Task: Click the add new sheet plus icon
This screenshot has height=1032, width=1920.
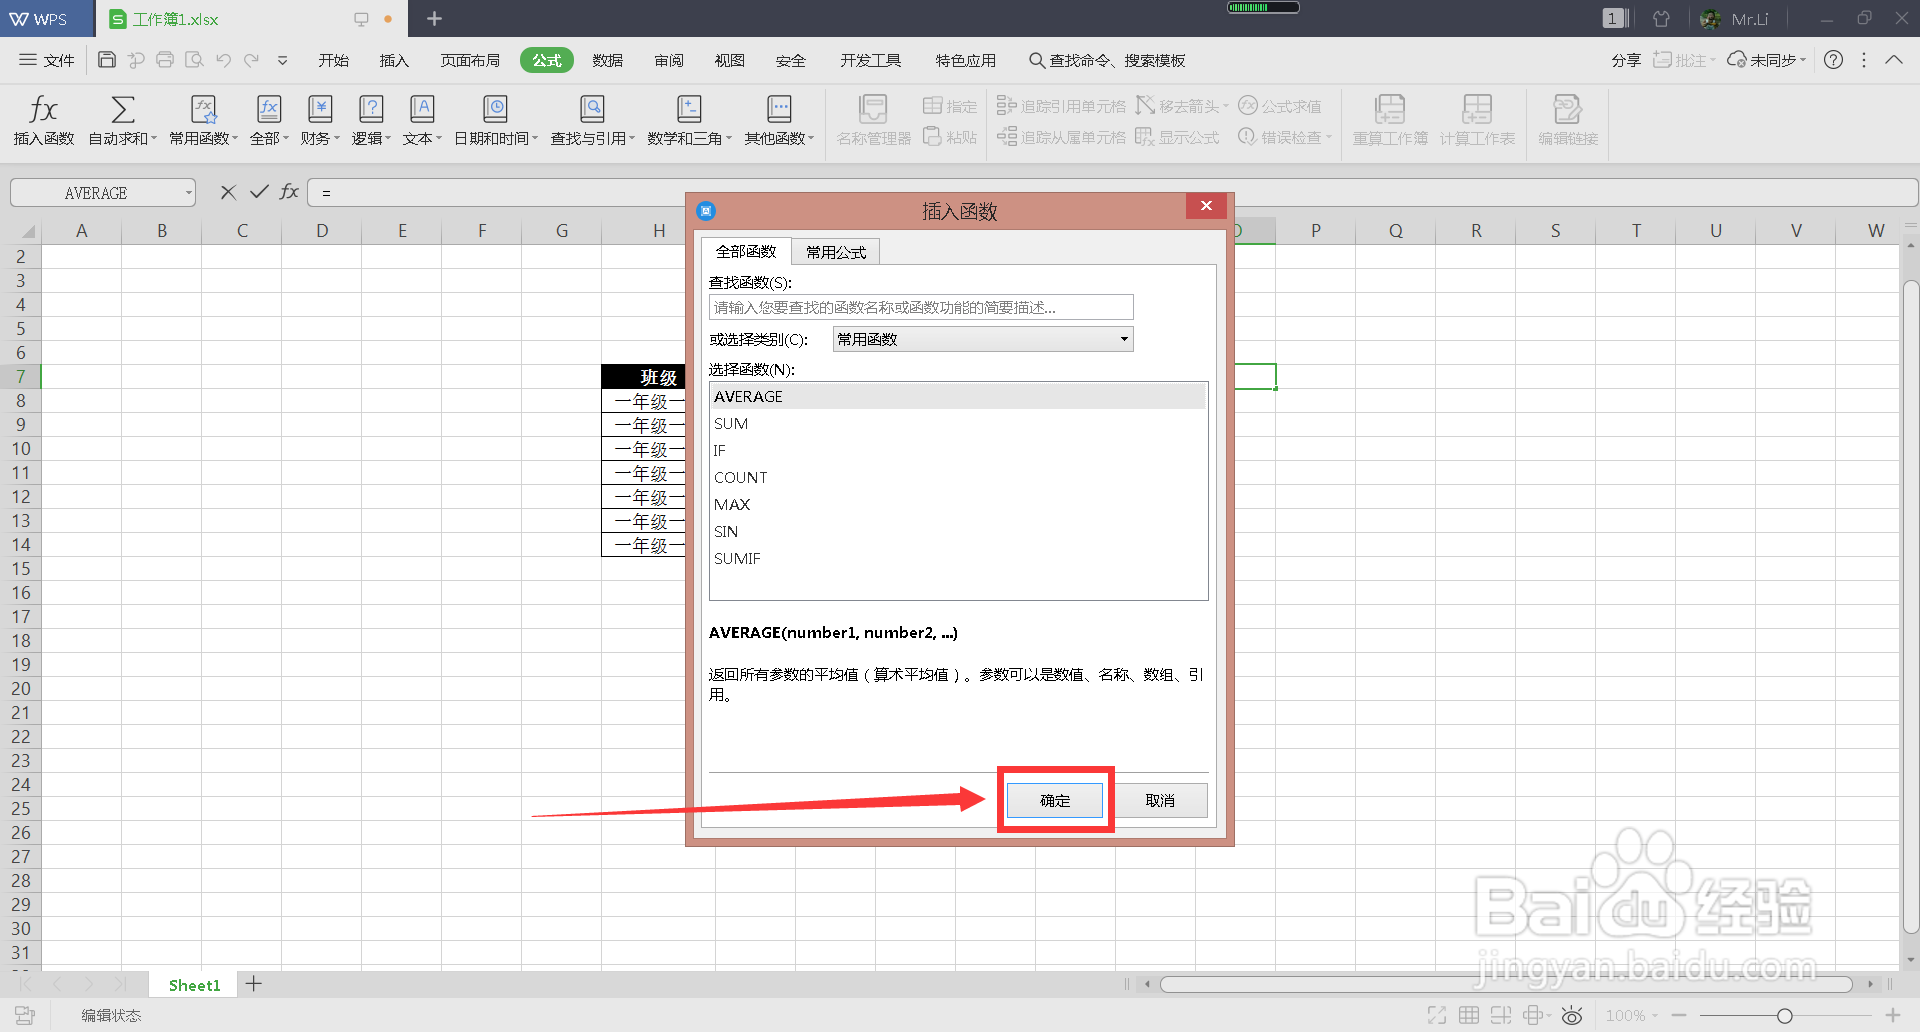Action: point(254,984)
